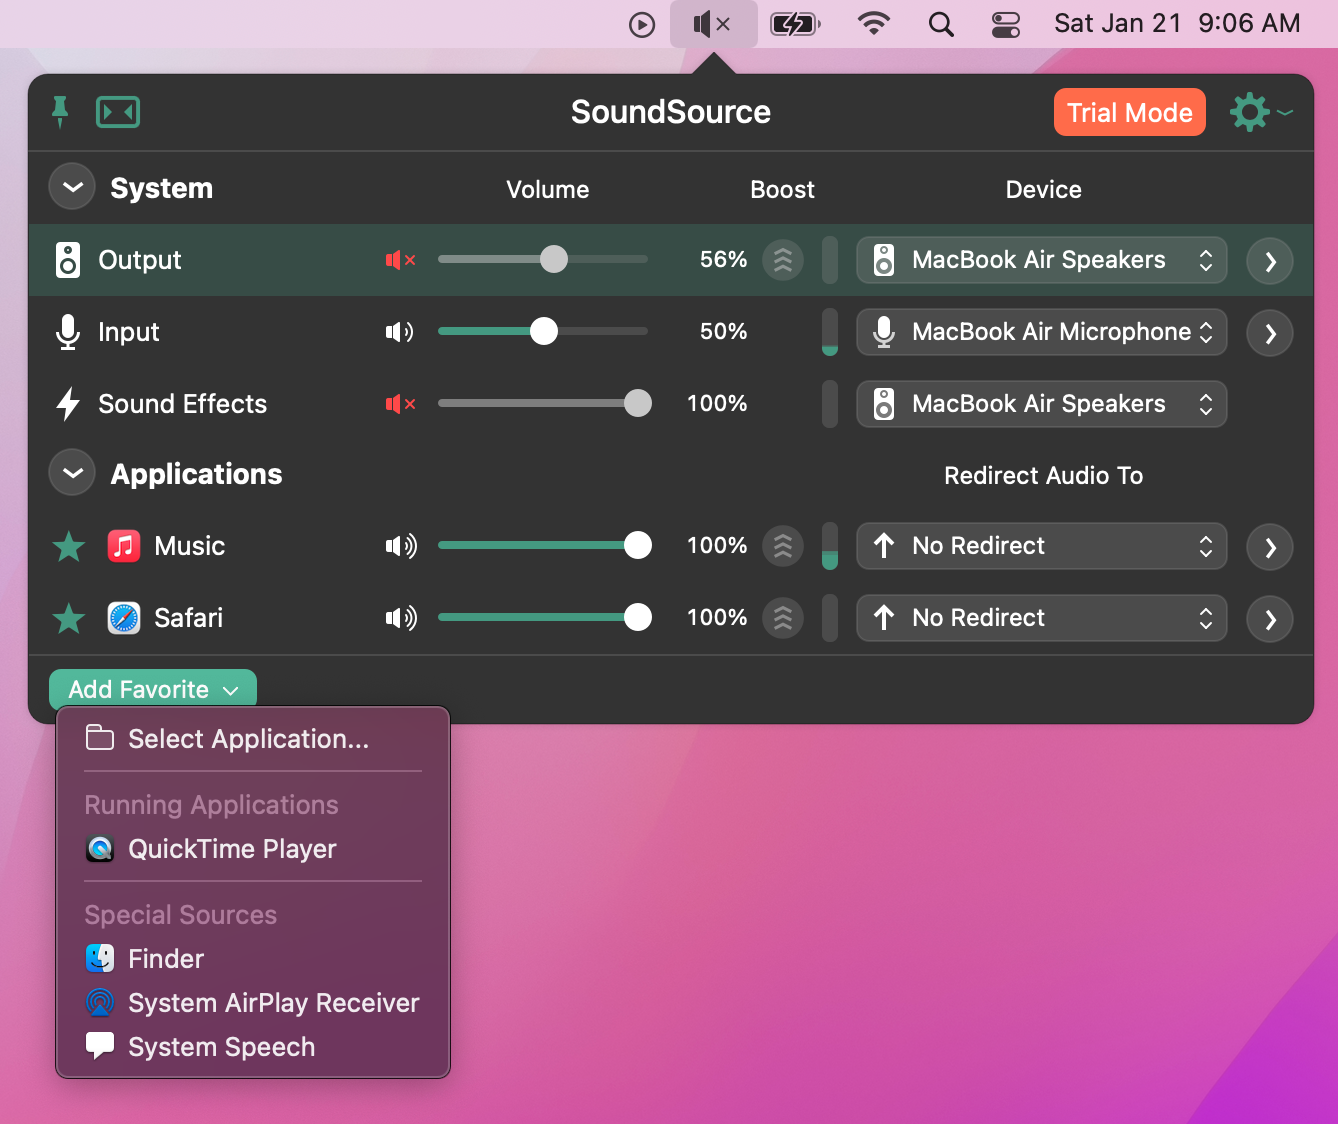Click the QuickTime Player icon in menu
This screenshot has height=1124, width=1338.
[100, 849]
